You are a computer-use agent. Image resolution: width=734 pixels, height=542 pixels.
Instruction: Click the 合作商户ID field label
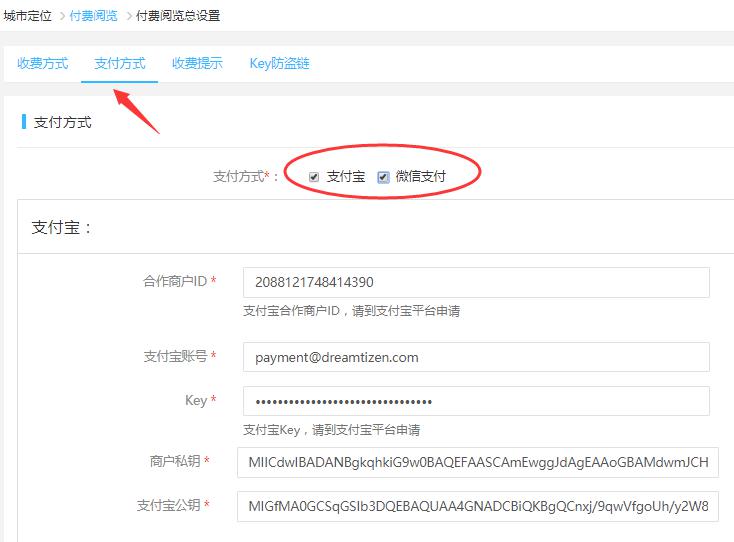coord(174,282)
